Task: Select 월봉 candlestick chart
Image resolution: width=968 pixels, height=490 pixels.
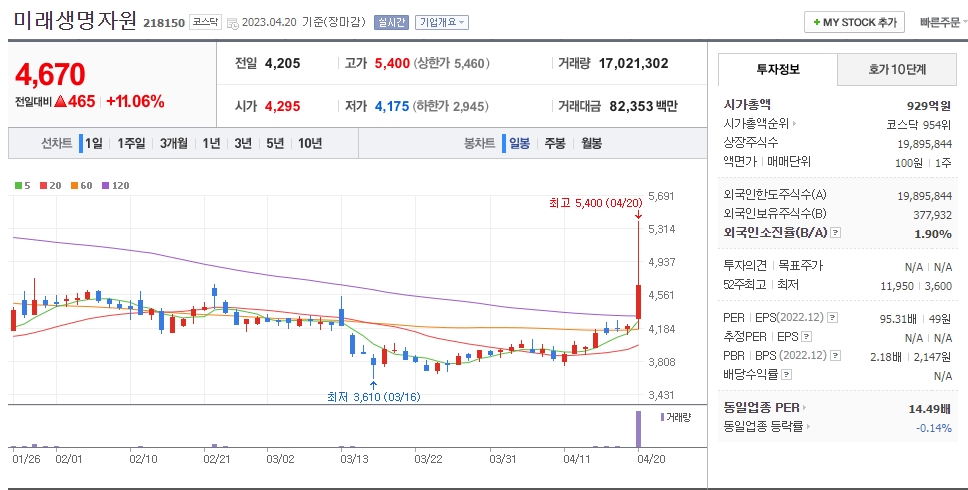Action: pyautogui.click(x=591, y=144)
